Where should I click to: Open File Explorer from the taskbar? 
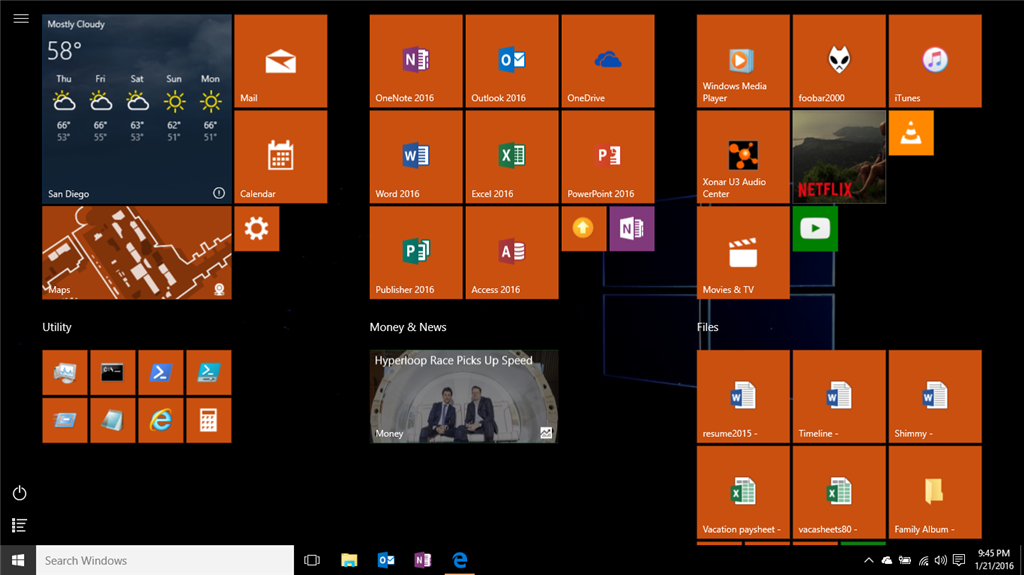pyautogui.click(x=349, y=560)
